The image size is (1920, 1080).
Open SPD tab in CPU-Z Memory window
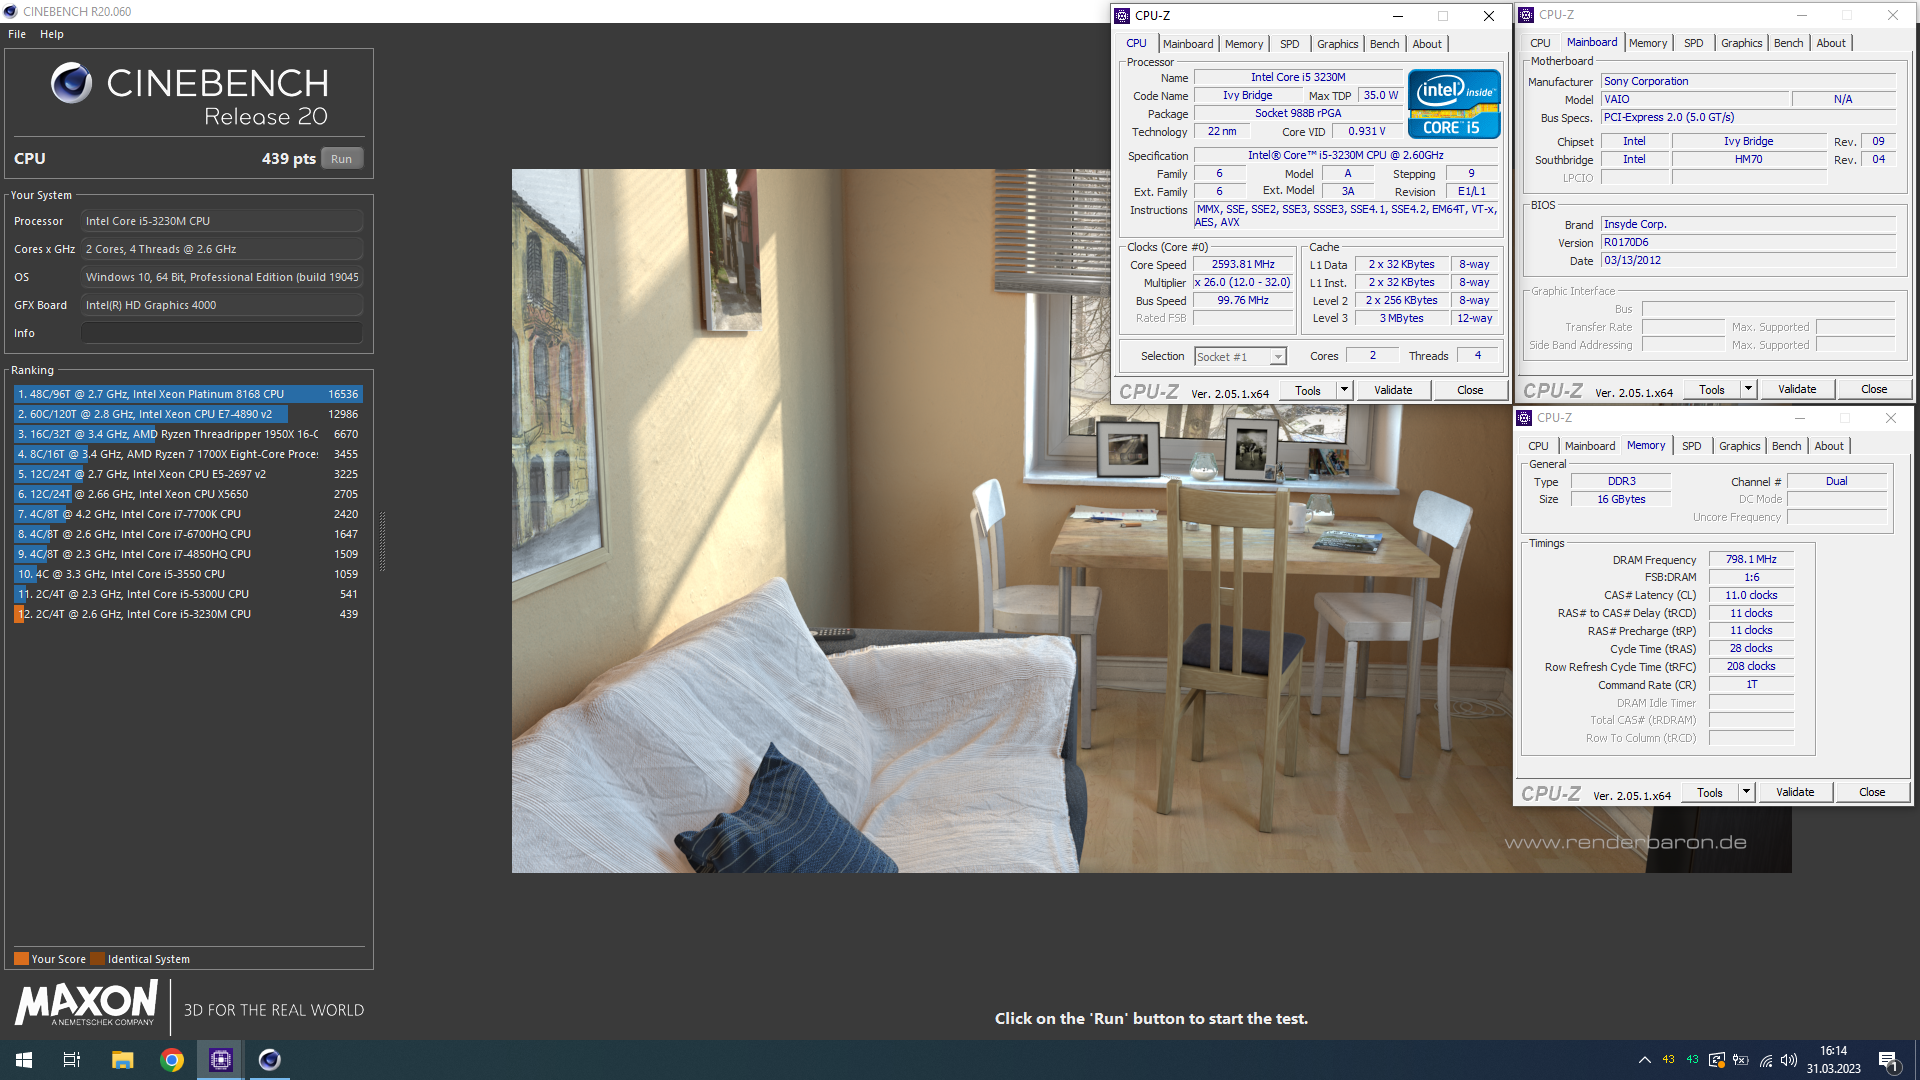[x=1691, y=446]
